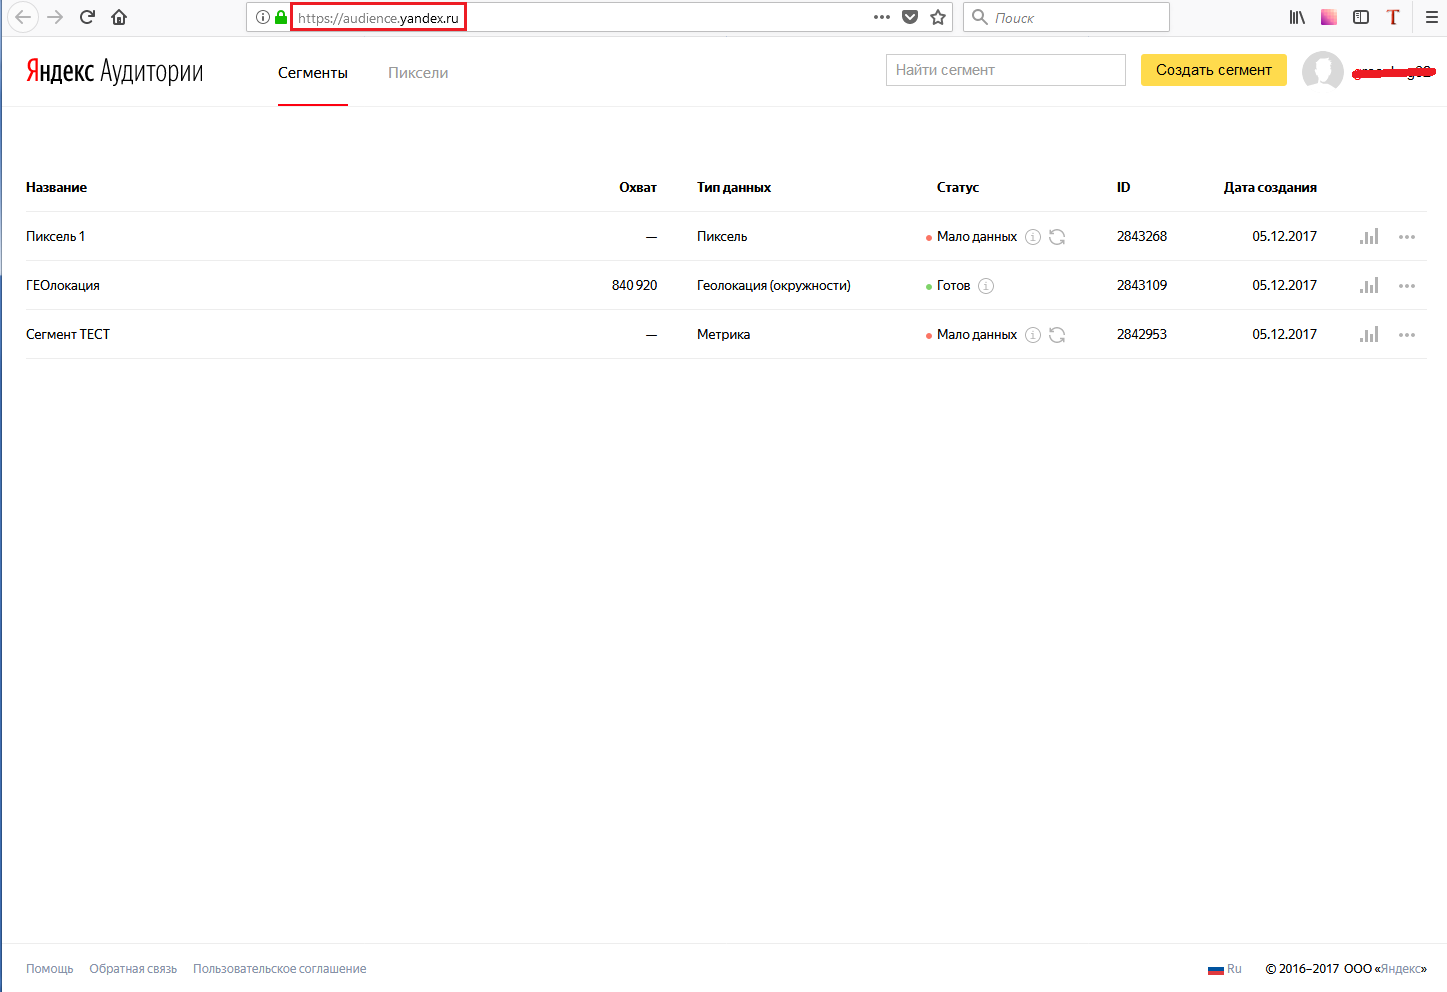
Task: Click the Готов status label
Action: [954, 286]
